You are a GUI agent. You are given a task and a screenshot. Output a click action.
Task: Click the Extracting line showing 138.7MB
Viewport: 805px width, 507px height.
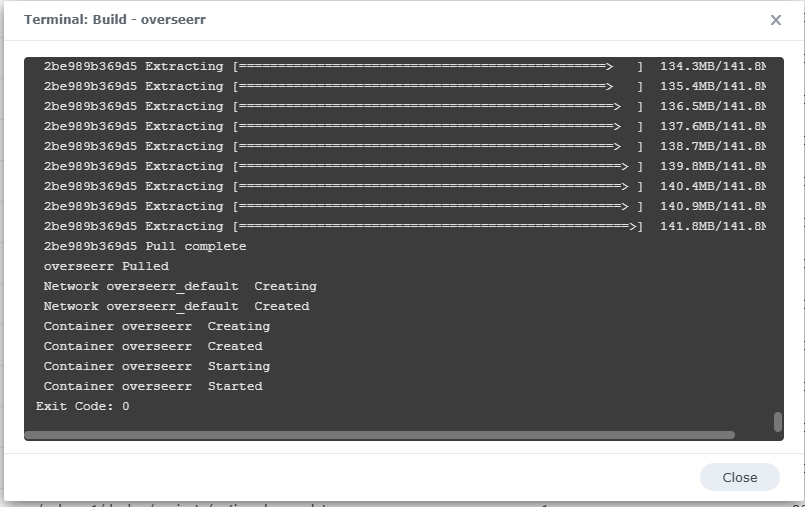[400, 146]
